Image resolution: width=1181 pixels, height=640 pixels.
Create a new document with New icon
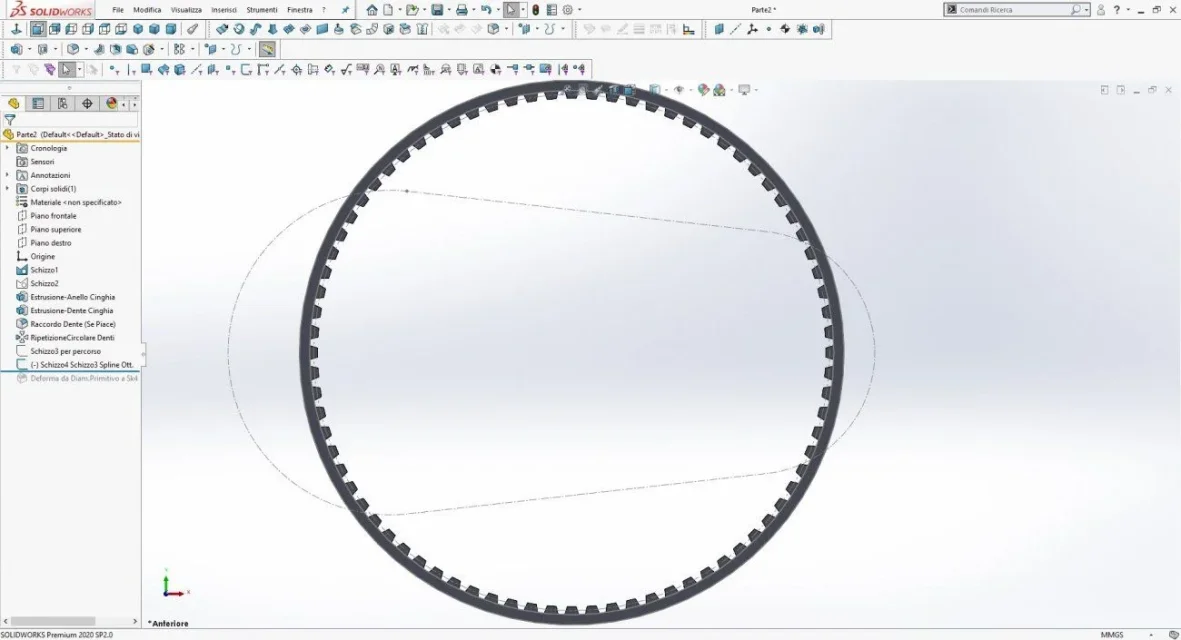[x=388, y=10]
